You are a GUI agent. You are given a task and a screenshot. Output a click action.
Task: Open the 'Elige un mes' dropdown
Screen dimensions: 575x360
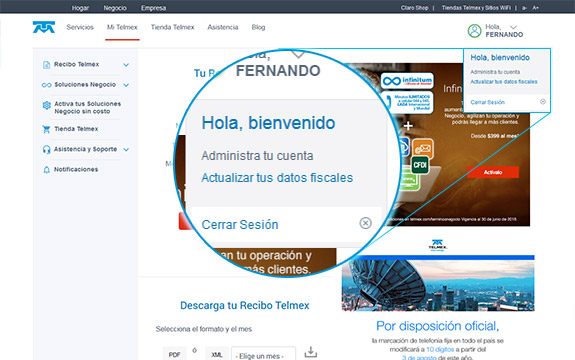pos(263,355)
